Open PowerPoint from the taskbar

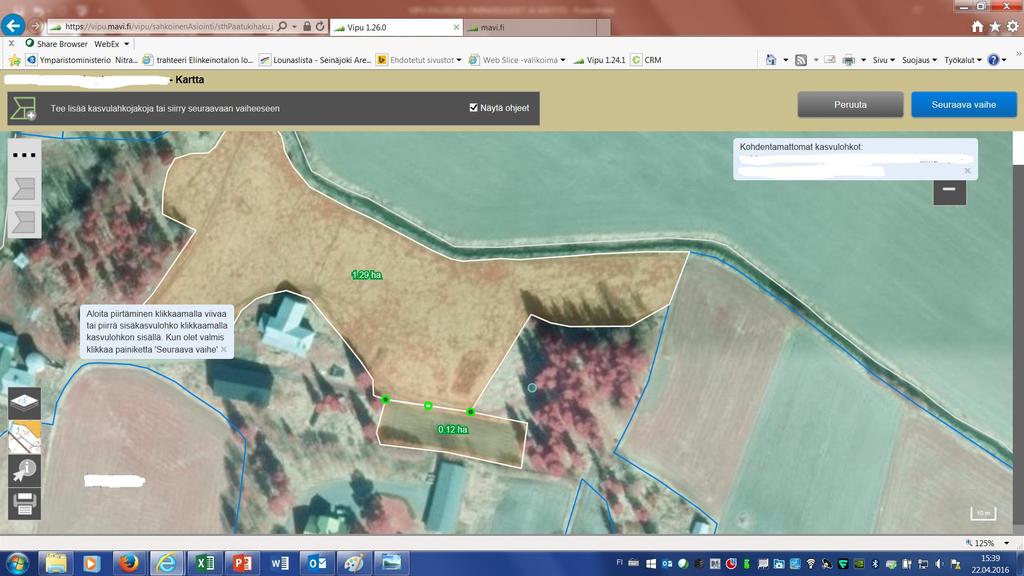[x=242, y=563]
